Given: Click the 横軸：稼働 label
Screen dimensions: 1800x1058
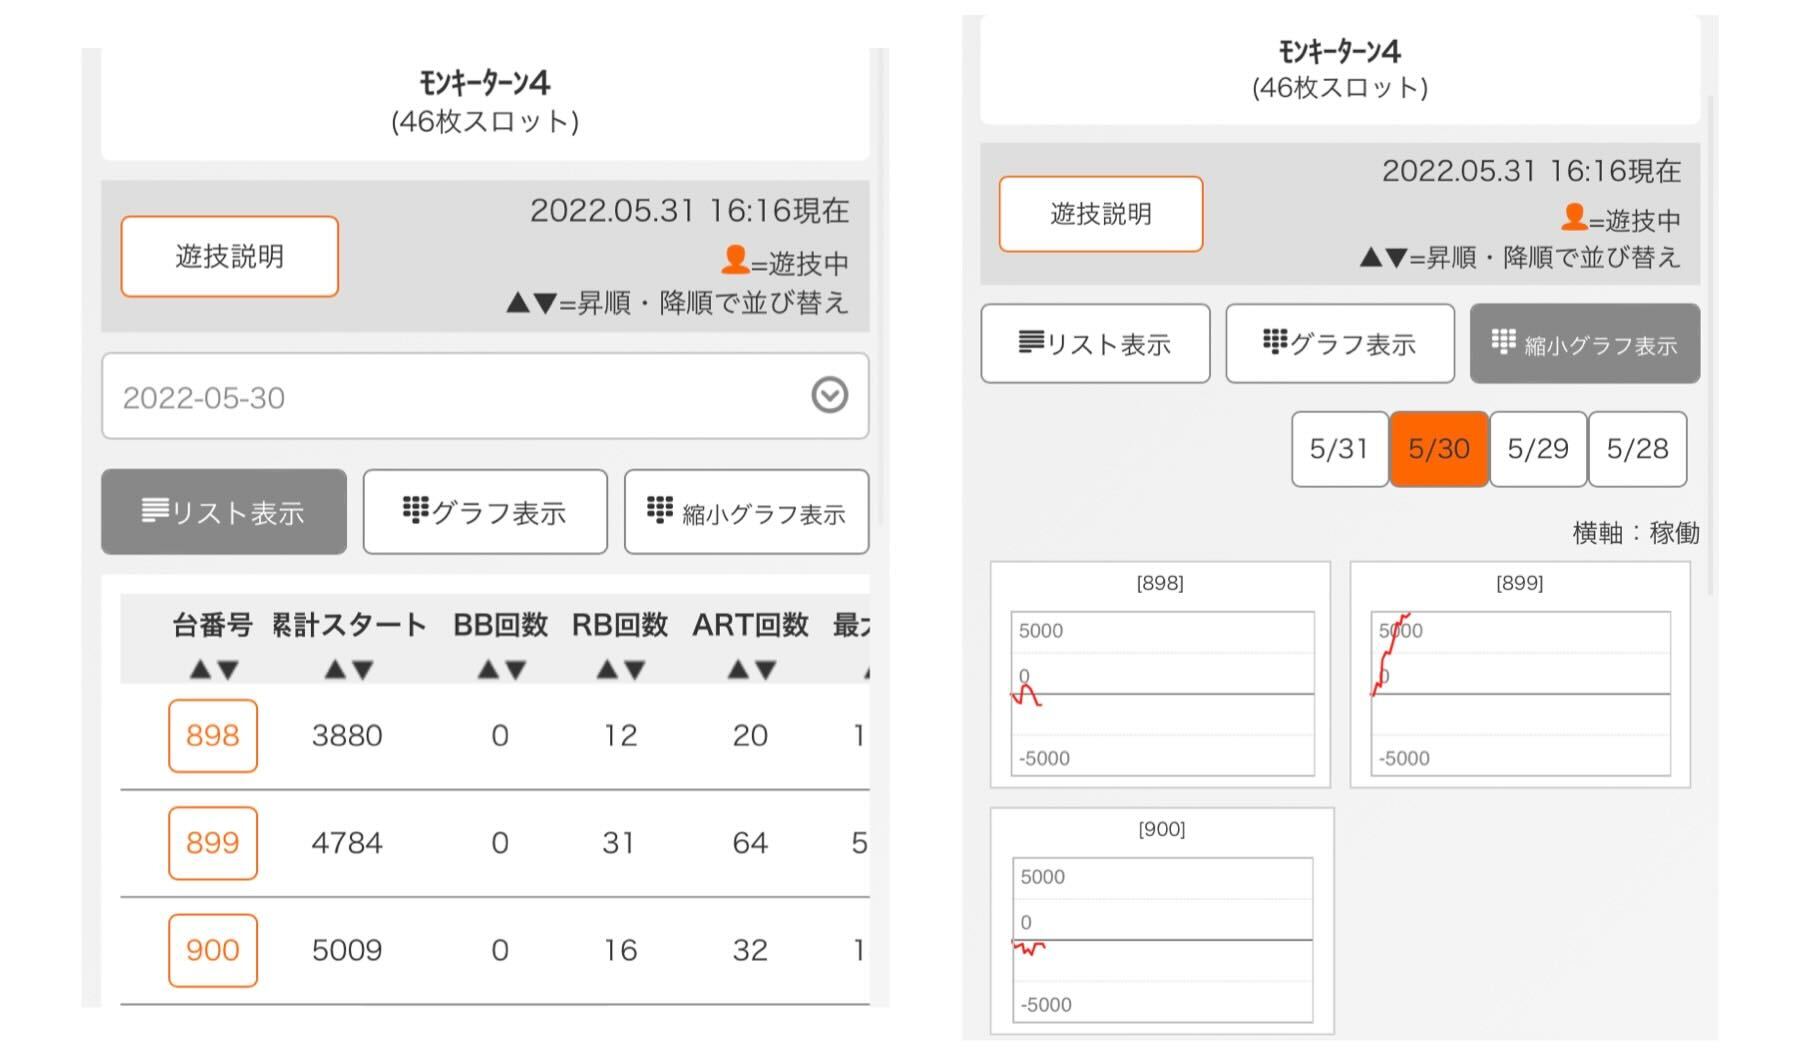Looking at the screenshot, I should [x=1636, y=533].
